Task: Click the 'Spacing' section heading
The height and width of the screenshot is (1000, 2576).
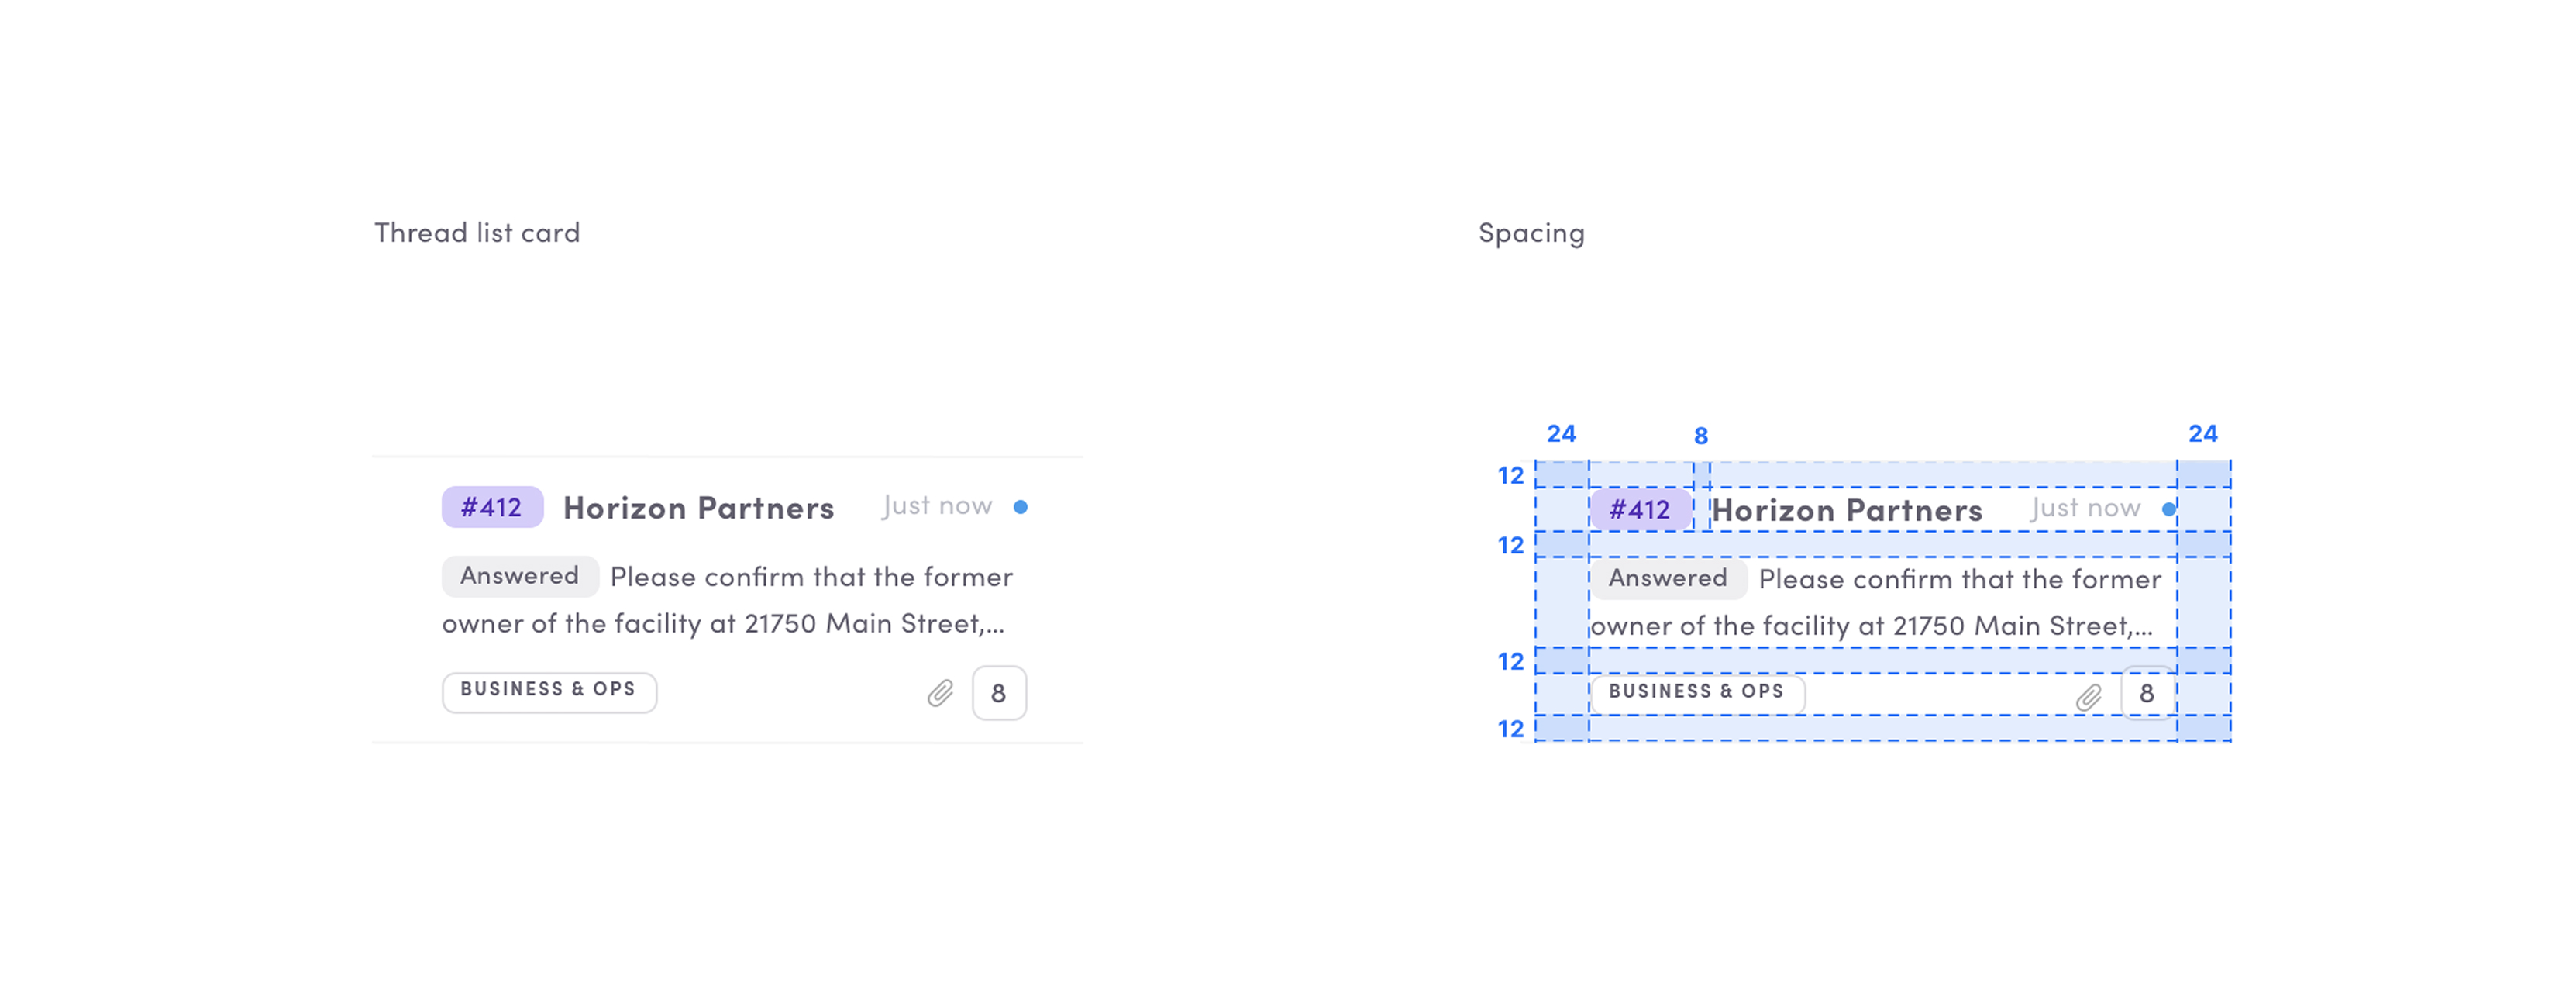Action: pyautogui.click(x=1531, y=233)
